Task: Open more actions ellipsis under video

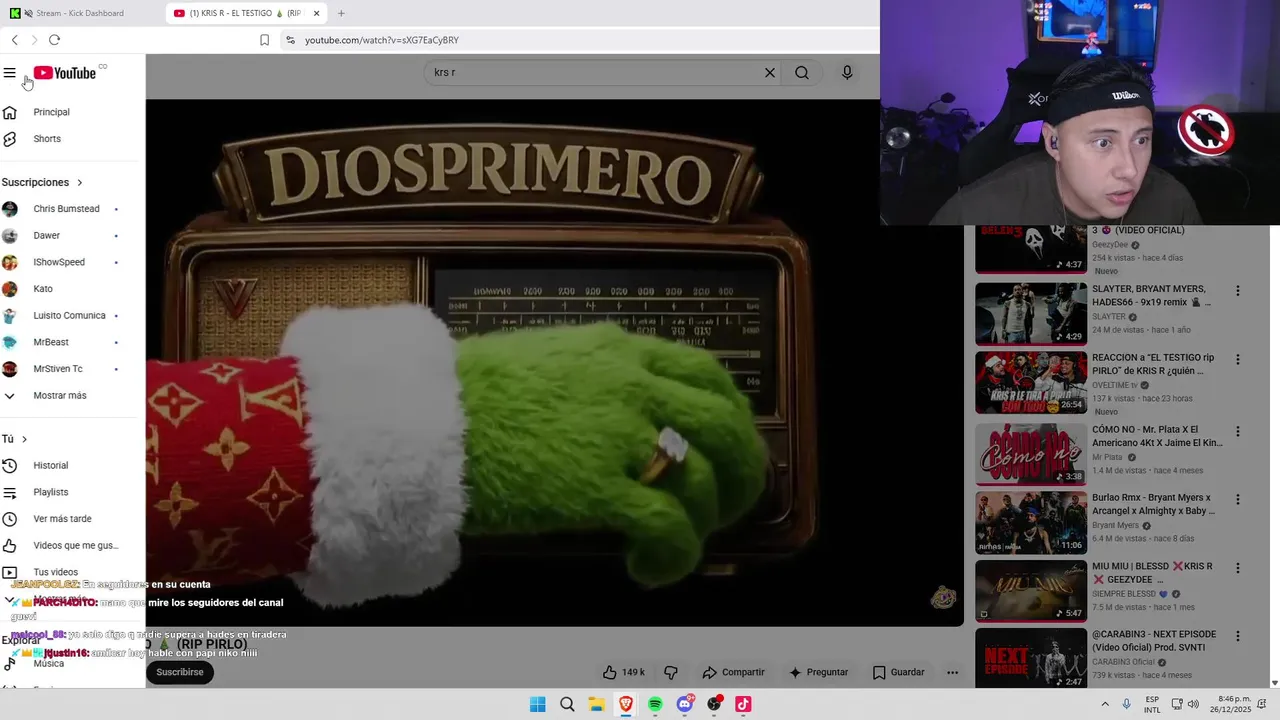Action: tap(952, 673)
